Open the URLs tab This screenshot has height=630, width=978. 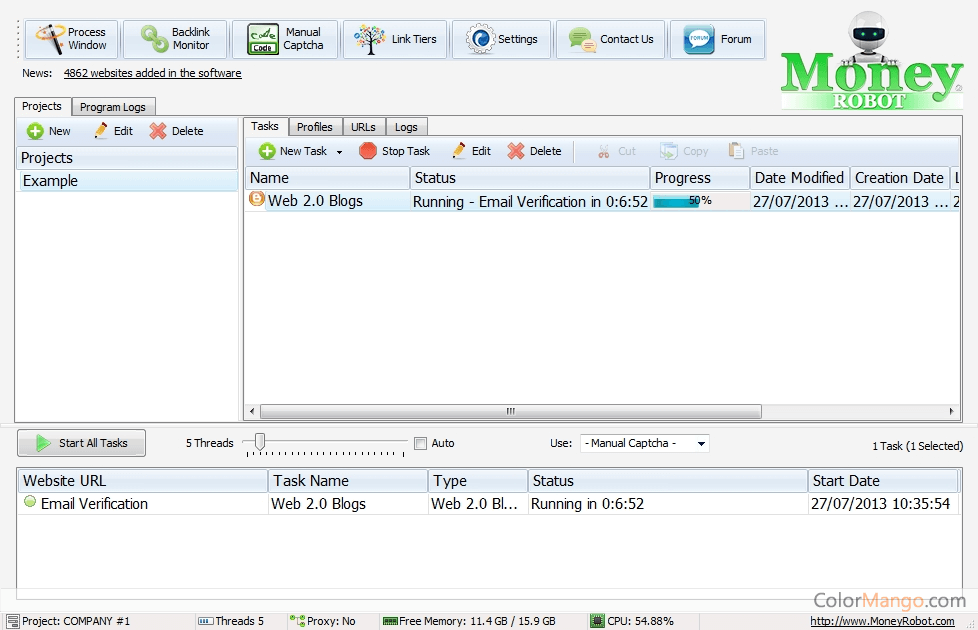pos(363,127)
